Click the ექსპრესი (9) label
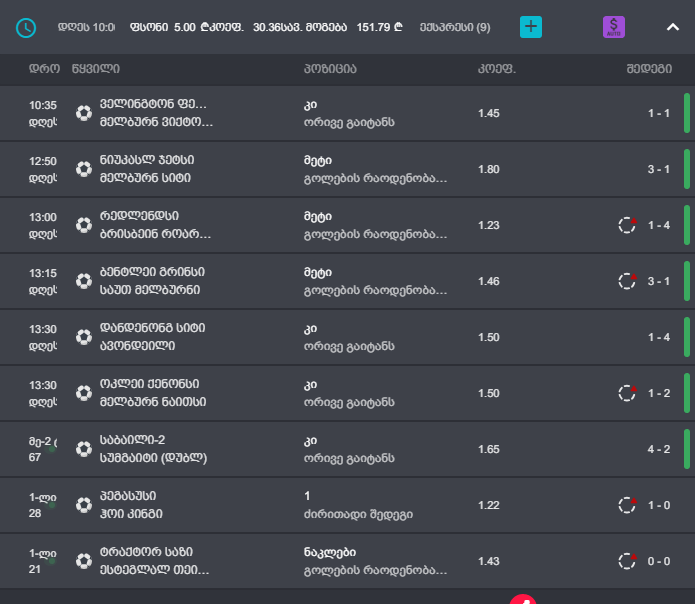695x604 pixels. click(x=455, y=27)
